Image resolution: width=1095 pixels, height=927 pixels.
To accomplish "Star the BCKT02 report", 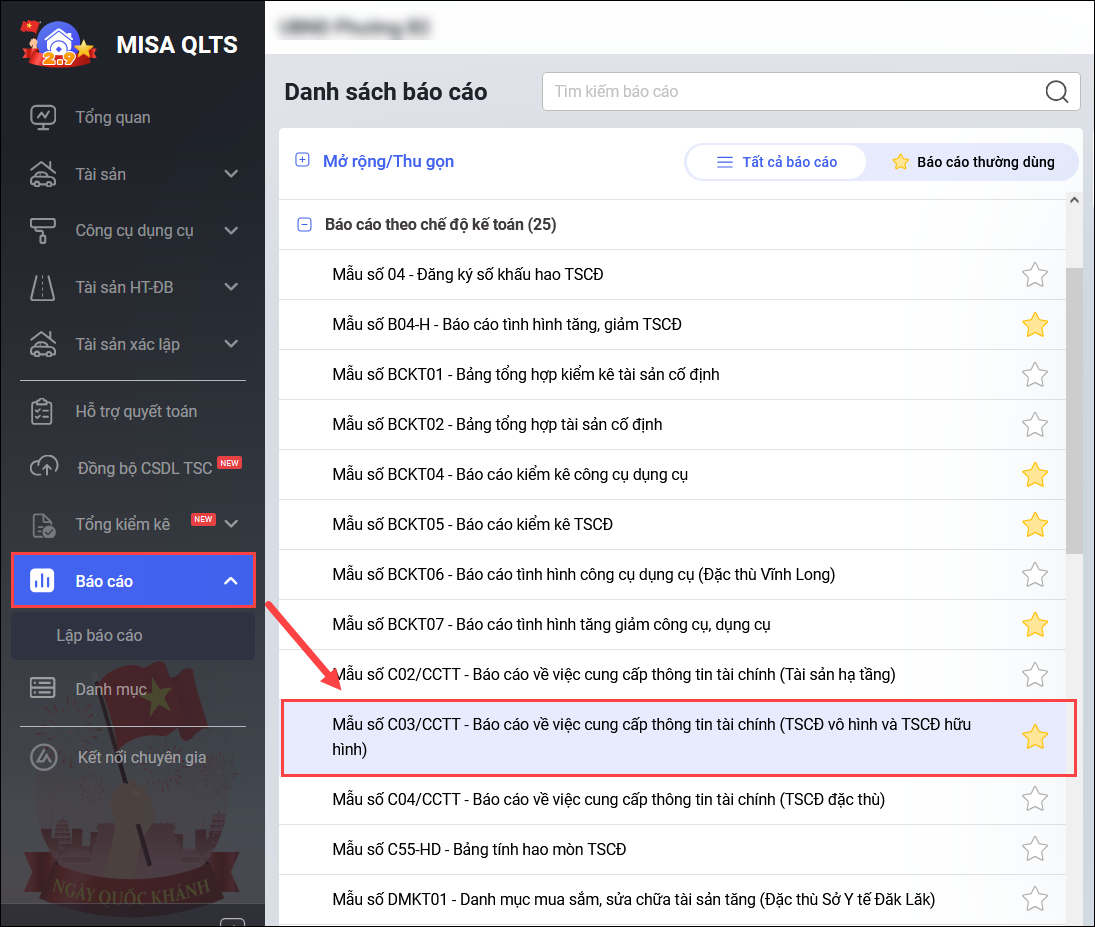I will point(1034,425).
